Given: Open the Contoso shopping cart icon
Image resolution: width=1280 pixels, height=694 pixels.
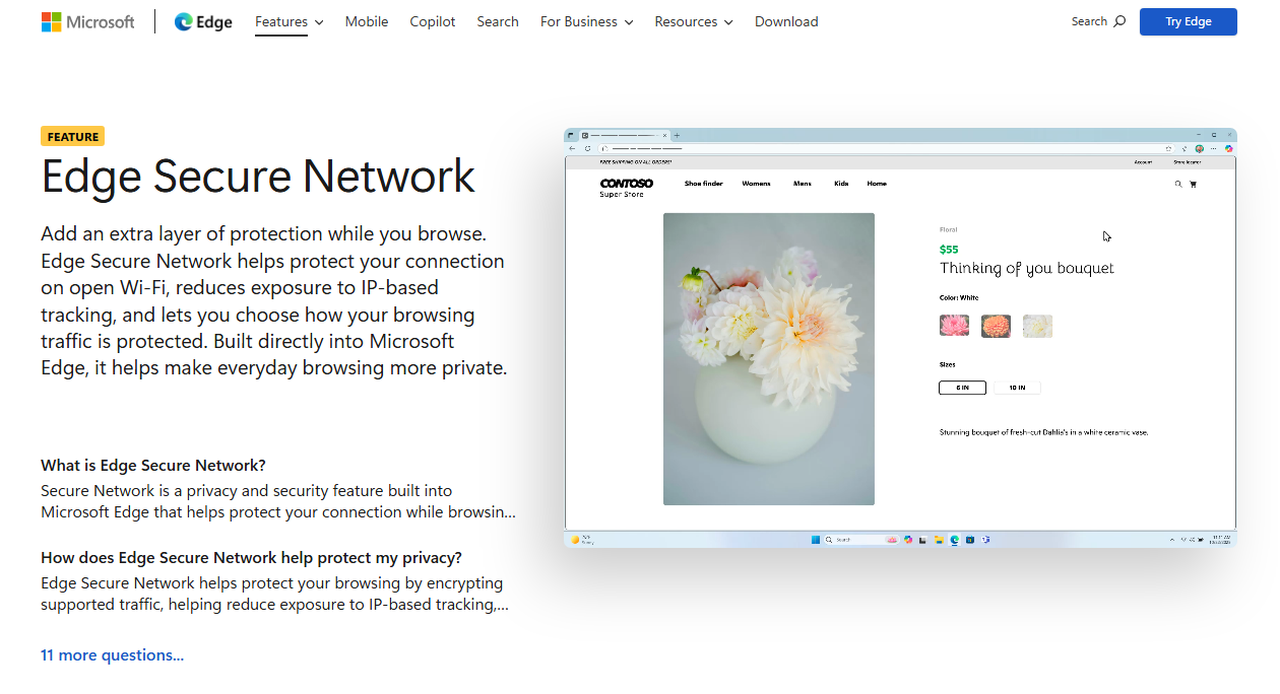Looking at the screenshot, I should coord(1193,184).
